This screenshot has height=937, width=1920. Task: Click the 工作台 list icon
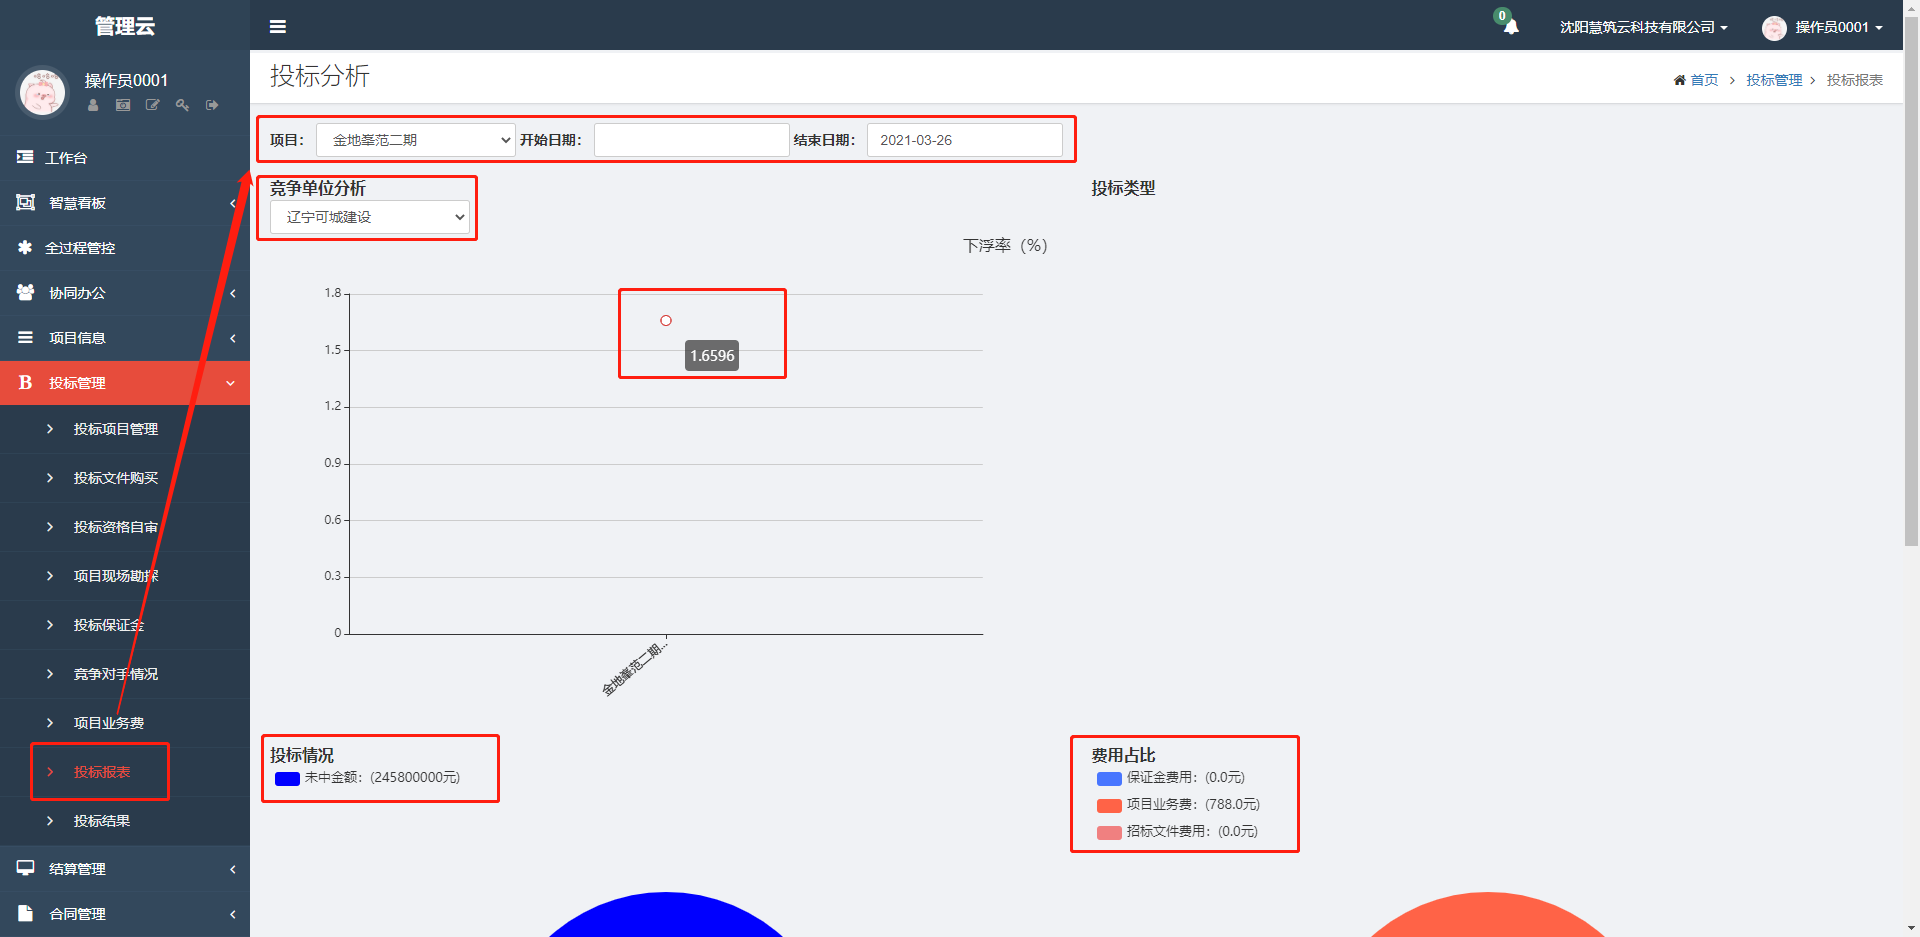click(25, 157)
